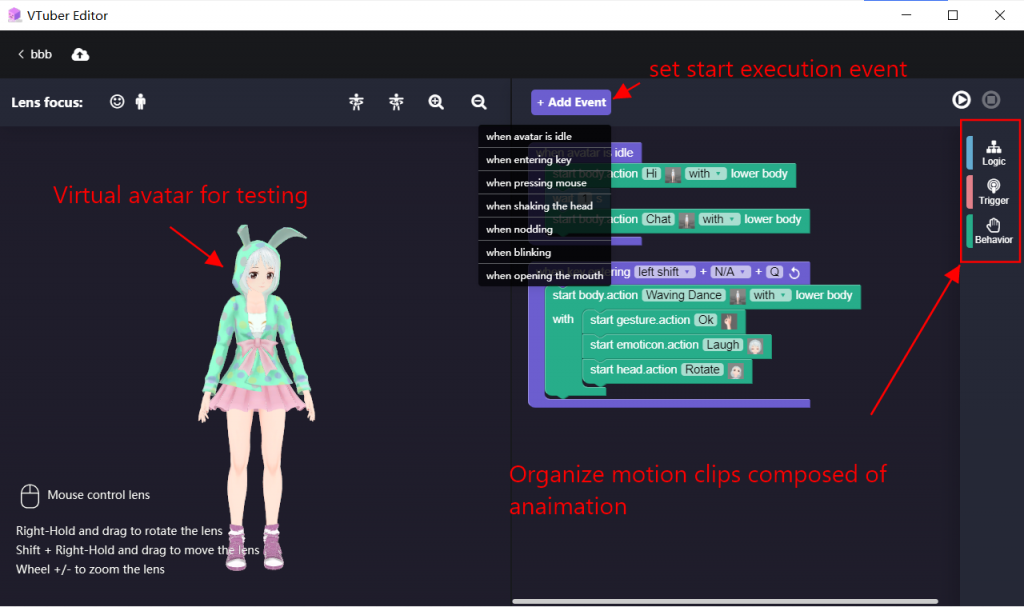Choose 'when opening the mouth' event
Image resolution: width=1024 pixels, height=607 pixels.
tap(545, 276)
